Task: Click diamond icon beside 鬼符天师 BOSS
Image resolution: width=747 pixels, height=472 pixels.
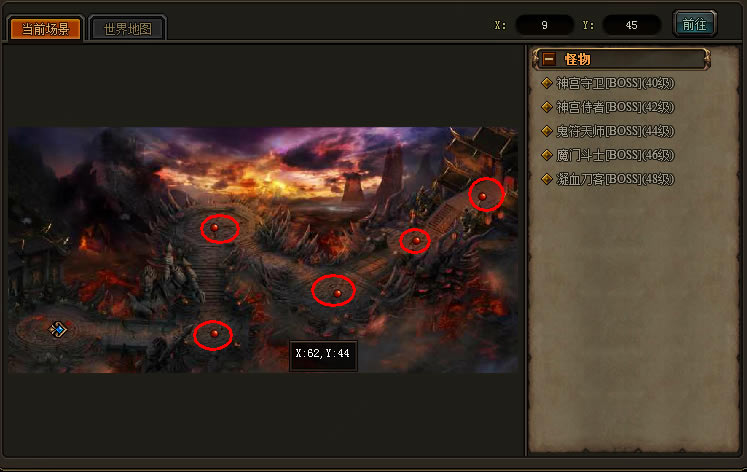Action: [547, 131]
